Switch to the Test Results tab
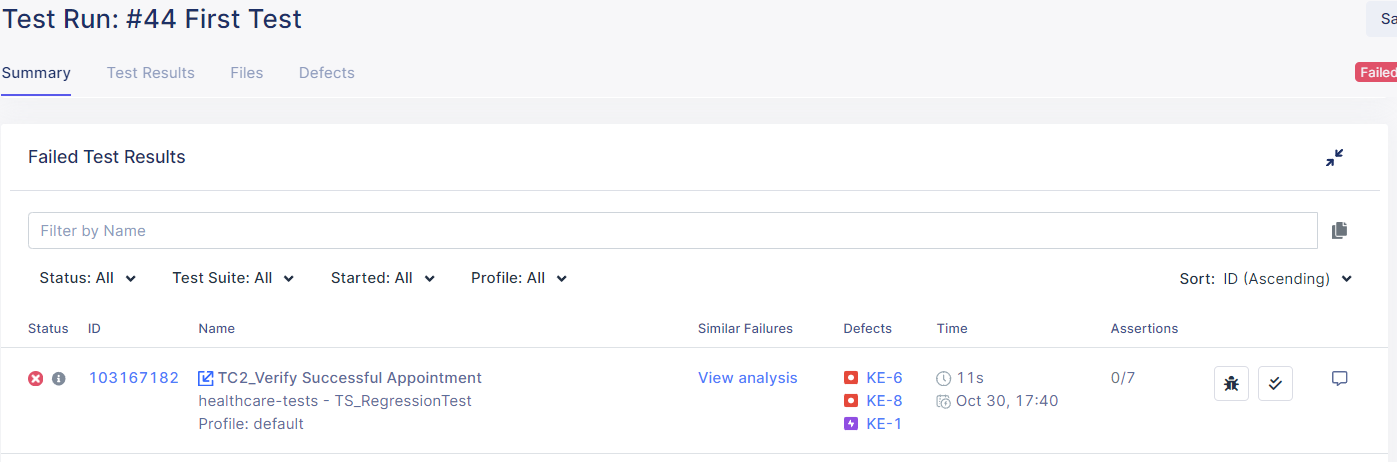Viewport: 1397px width, 462px height. click(151, 73)
